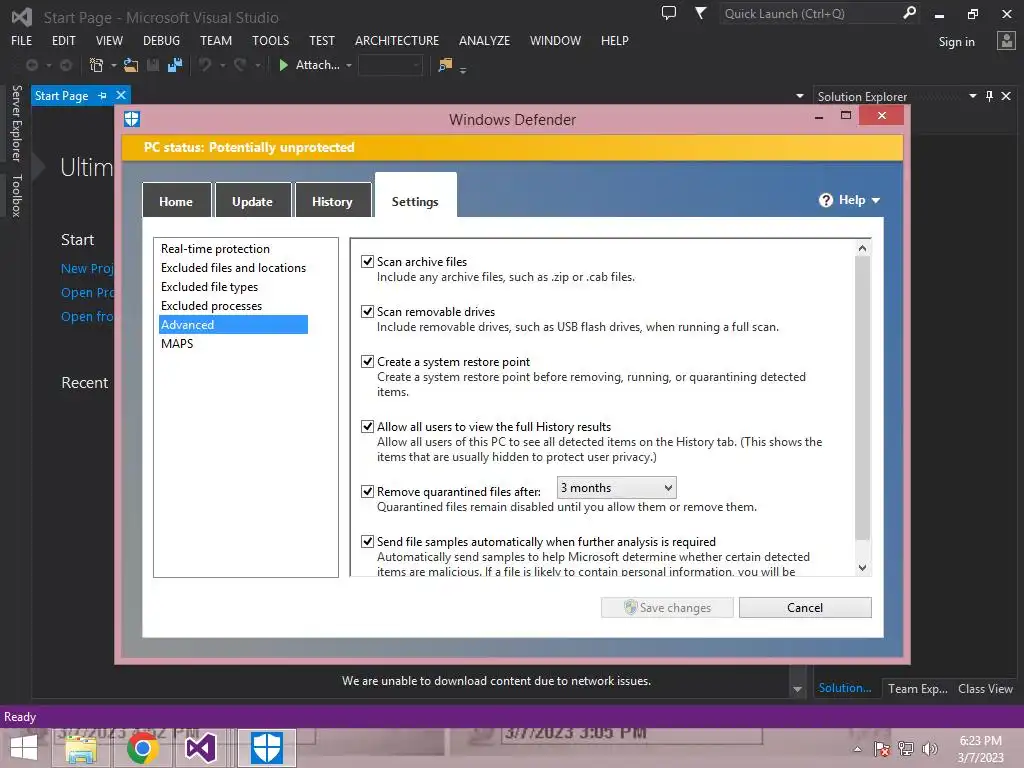Open the 3 months dropdown
This screenshot has height=768, width=1024.
click(x=616, y=488)
